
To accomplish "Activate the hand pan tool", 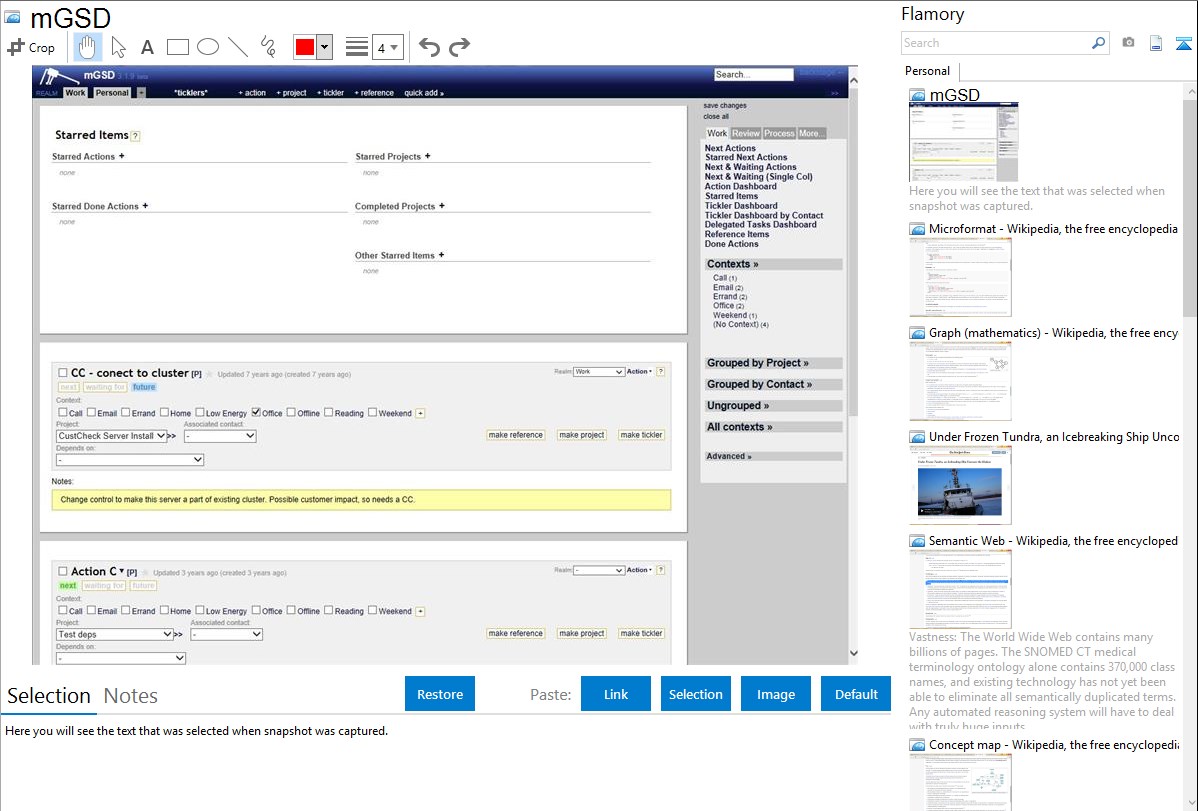I will 88,46.
